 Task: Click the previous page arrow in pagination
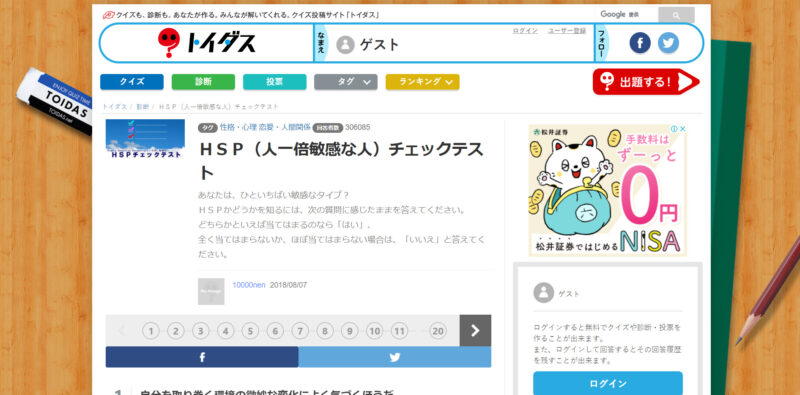(x=121, y=331)
